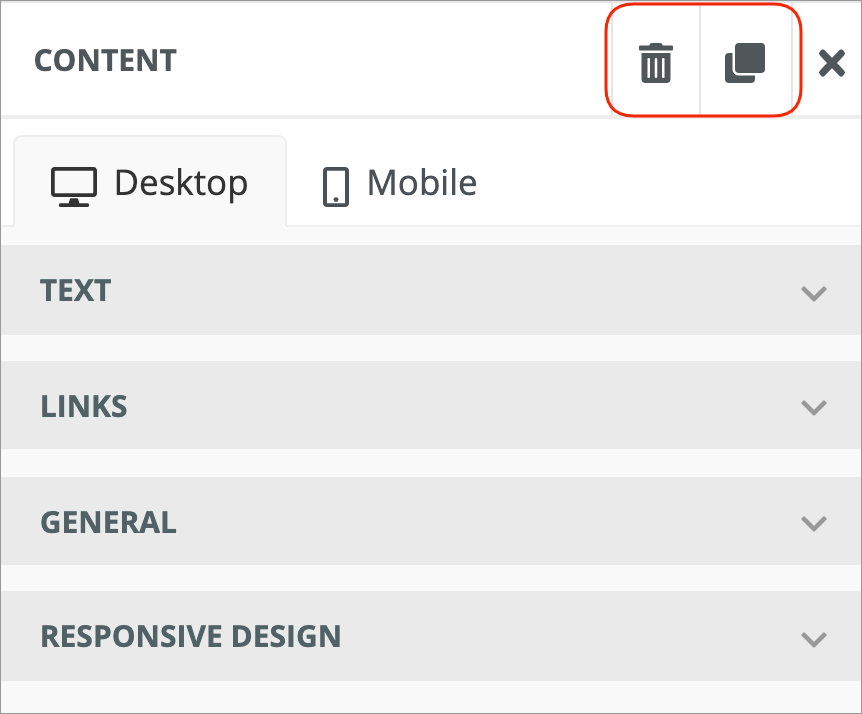Delete this content block
The width and height of the screenshot is (862, 714).
(655, 64)
